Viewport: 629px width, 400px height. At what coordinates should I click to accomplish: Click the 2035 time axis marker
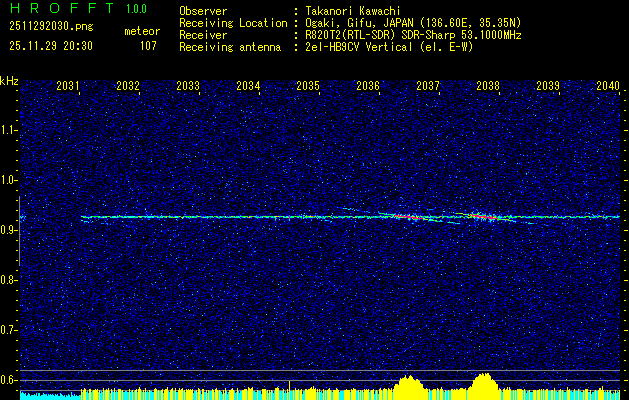(308, 86)
